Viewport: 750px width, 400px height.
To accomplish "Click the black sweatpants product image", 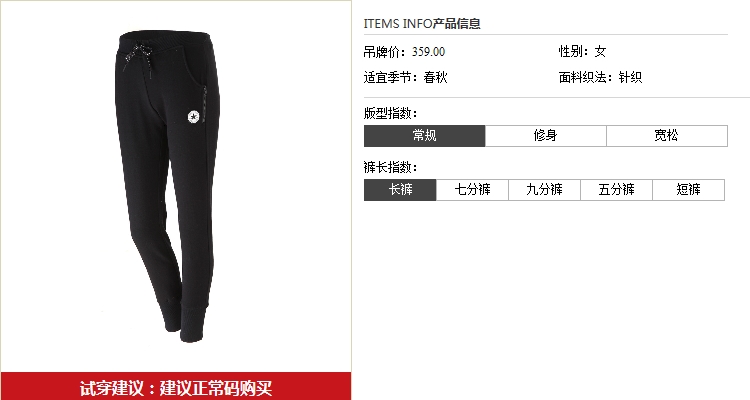I will point(167,186).
